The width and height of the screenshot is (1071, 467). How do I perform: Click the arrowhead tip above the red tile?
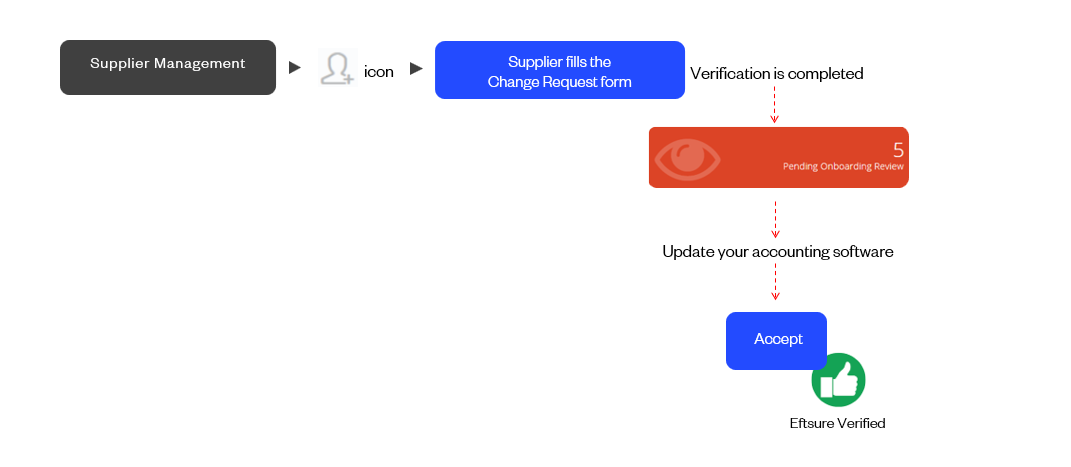(x=775, y=120)
